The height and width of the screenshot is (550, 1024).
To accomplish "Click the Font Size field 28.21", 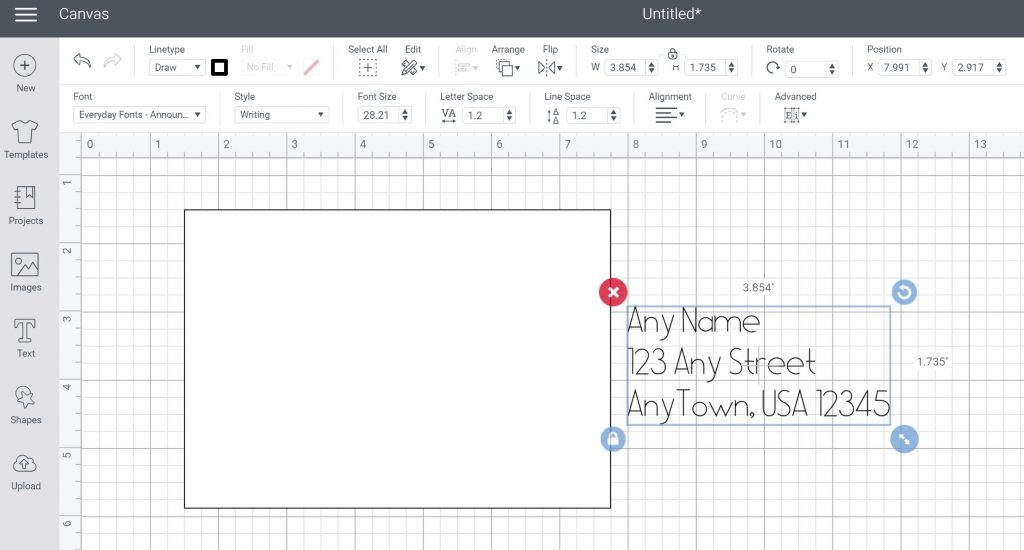I will [x=377, y=115].
